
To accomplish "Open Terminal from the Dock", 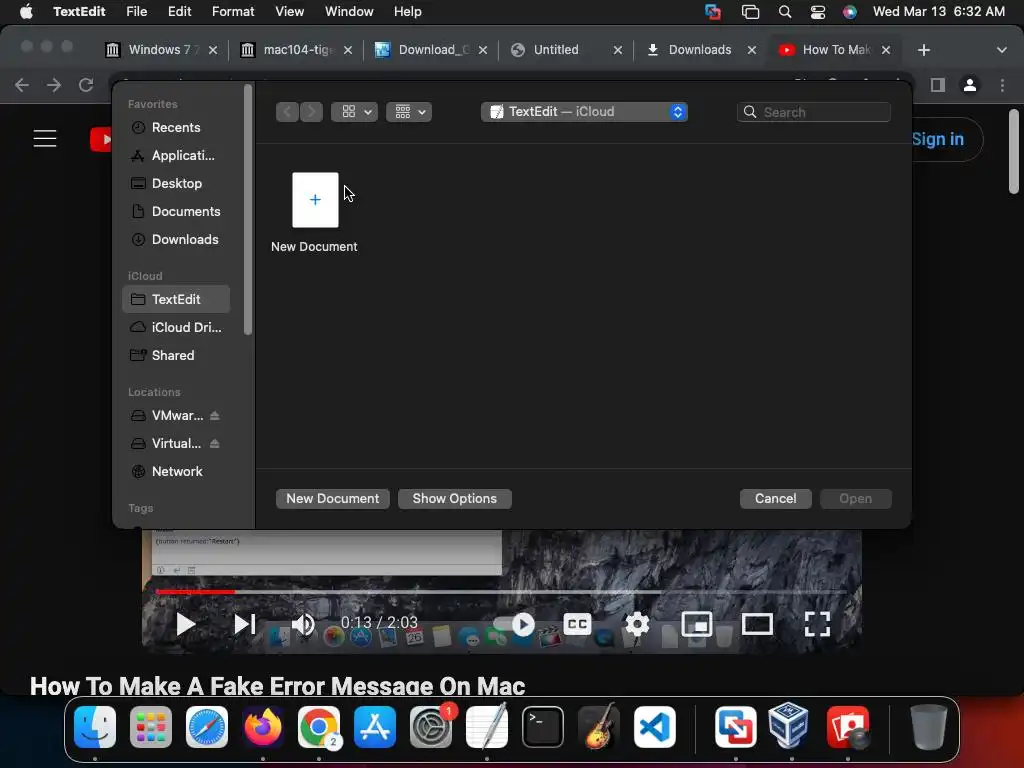I will 543,727.
